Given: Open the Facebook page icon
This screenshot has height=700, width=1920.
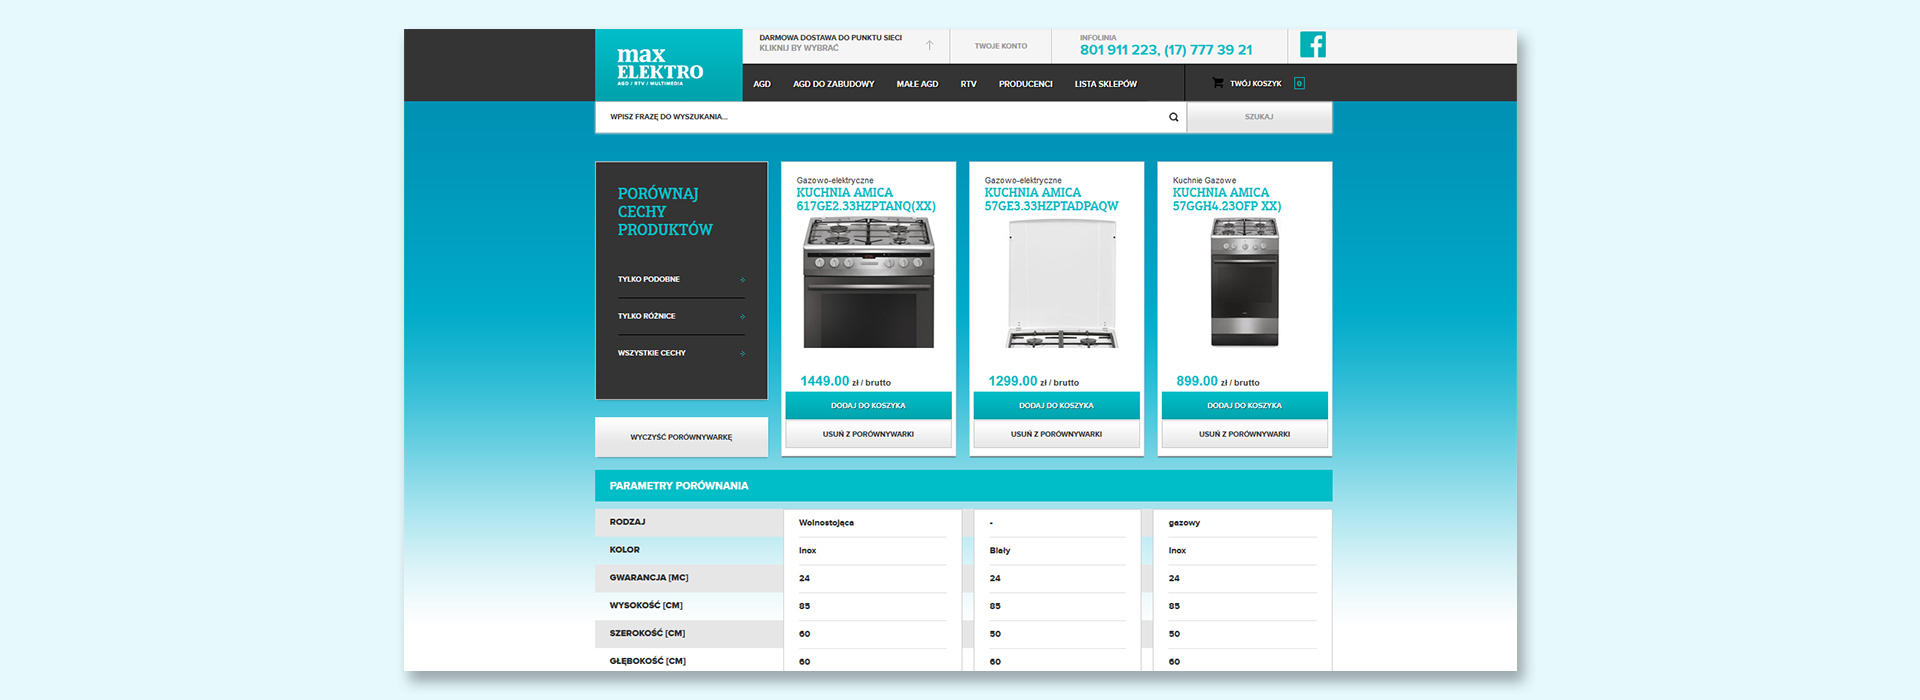Looking at the screenshot, I should pos(1313,44).
